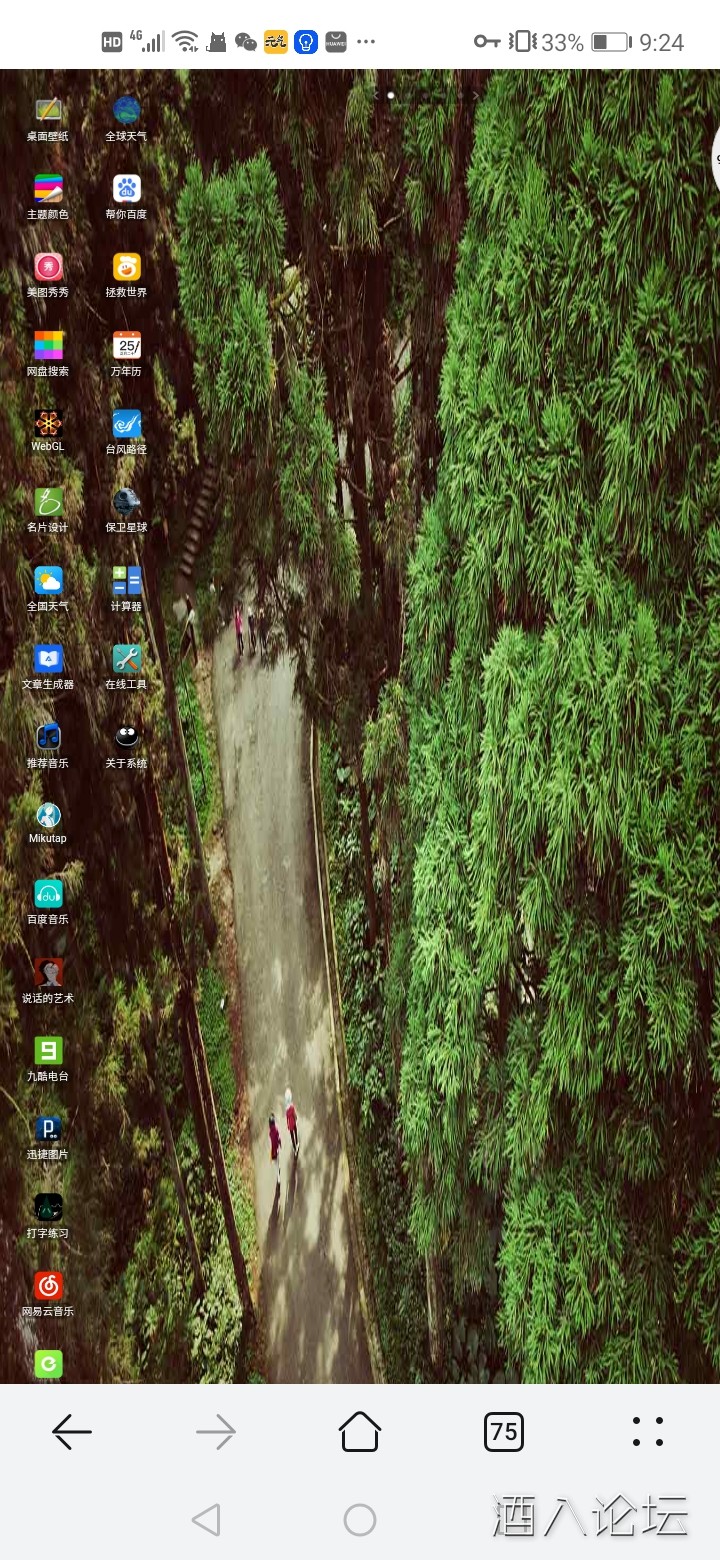Tap the browser forward arrow
The width and height of the screenshot is (720, 1560).
coord(216,1432)
